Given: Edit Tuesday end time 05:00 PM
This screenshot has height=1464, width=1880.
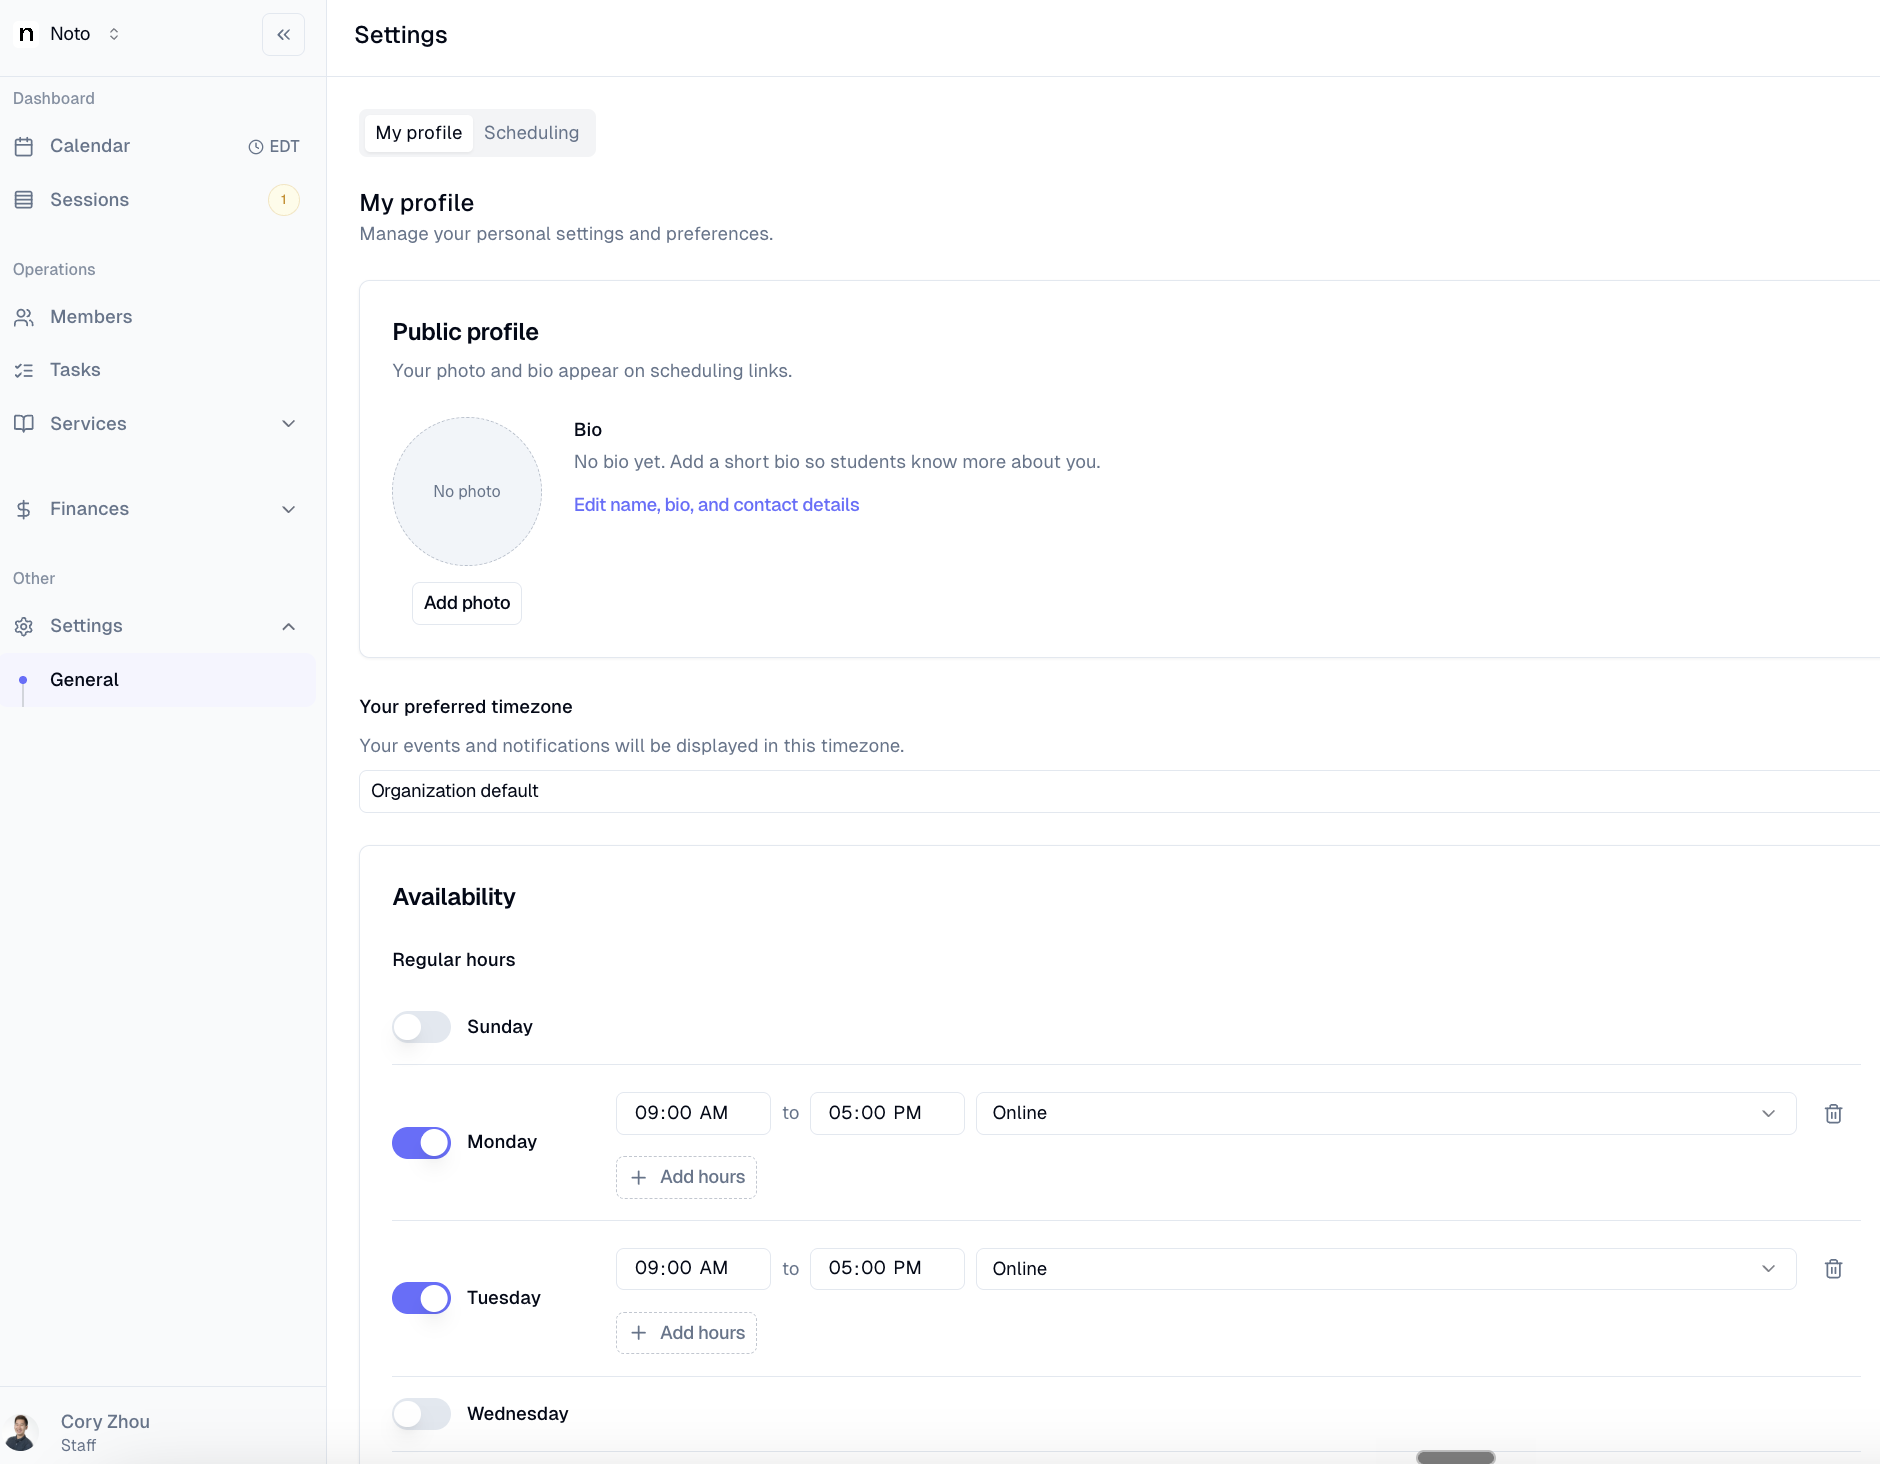Looking at the screenshot, I should pyautogui.click(x=887, y=1269).
